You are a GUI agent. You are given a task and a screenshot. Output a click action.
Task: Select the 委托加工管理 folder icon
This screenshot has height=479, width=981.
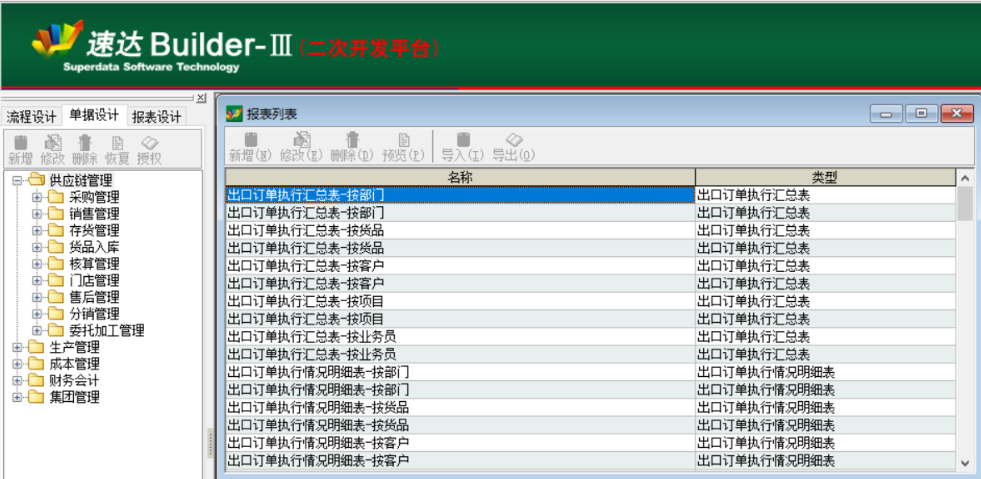click(x=57, y=330)
